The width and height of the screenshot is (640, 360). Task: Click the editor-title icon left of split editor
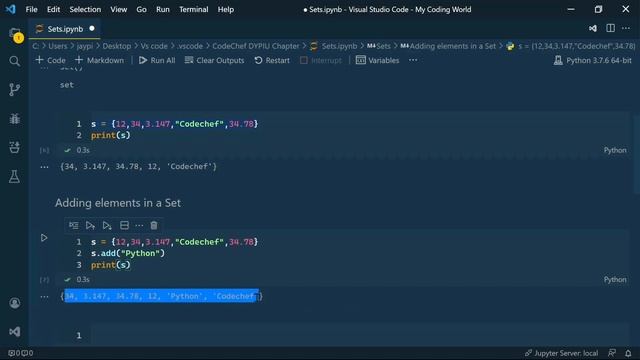[593, 28]
